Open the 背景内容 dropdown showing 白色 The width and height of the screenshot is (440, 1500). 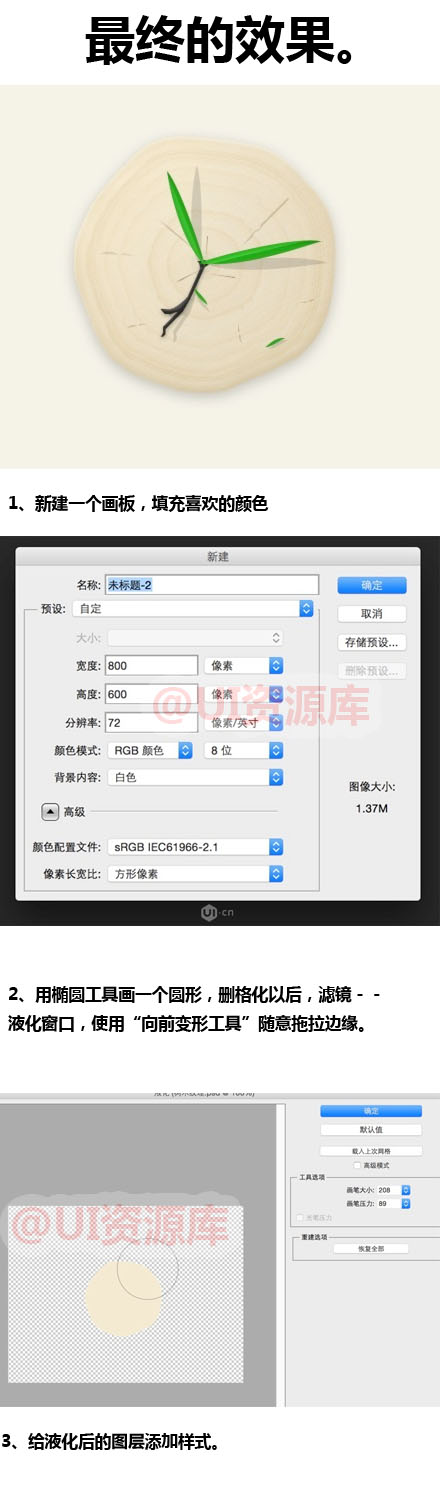point(196,777)
